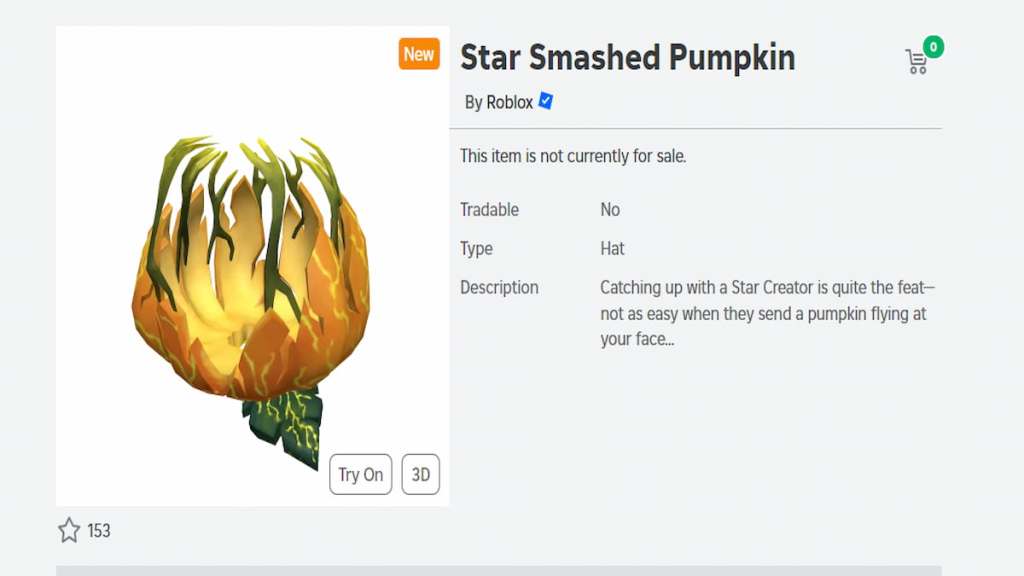This screenshot has height=576, width=1024.
Task: Toggle between 2D and 3D preview
Action: 420,474
